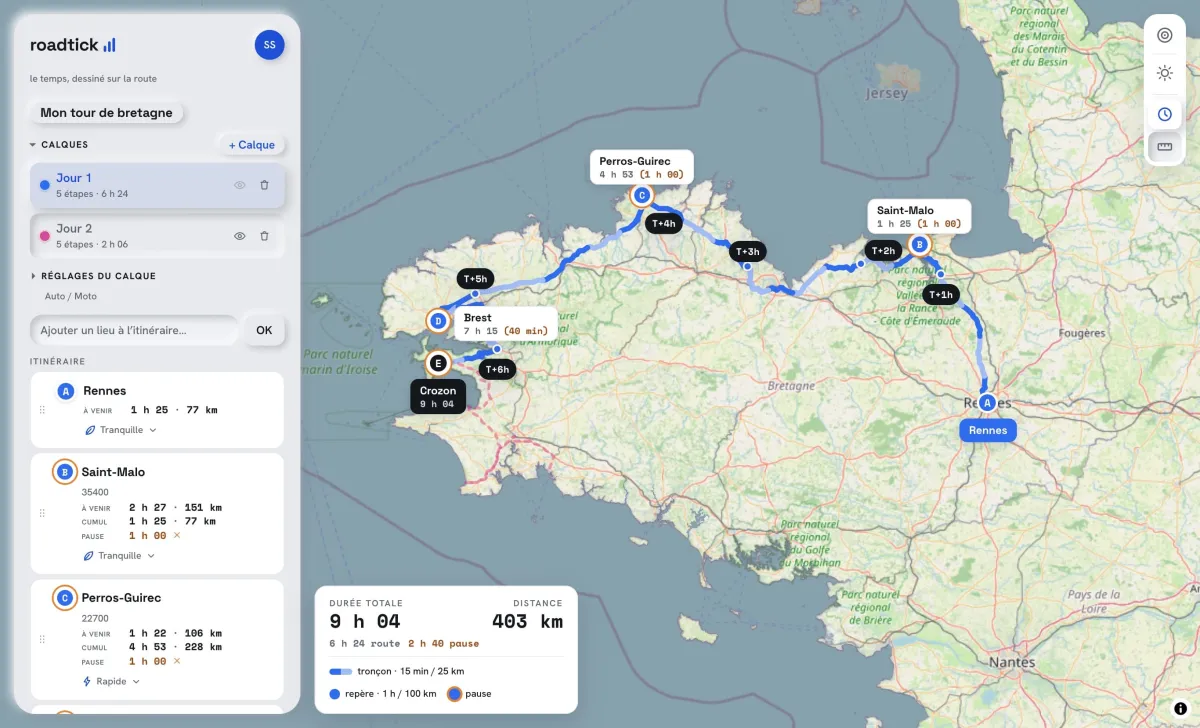Open the Perros-Guirec Rapide pace dropdown
This screenshot has height=728, width=1200.
point(111,682)
